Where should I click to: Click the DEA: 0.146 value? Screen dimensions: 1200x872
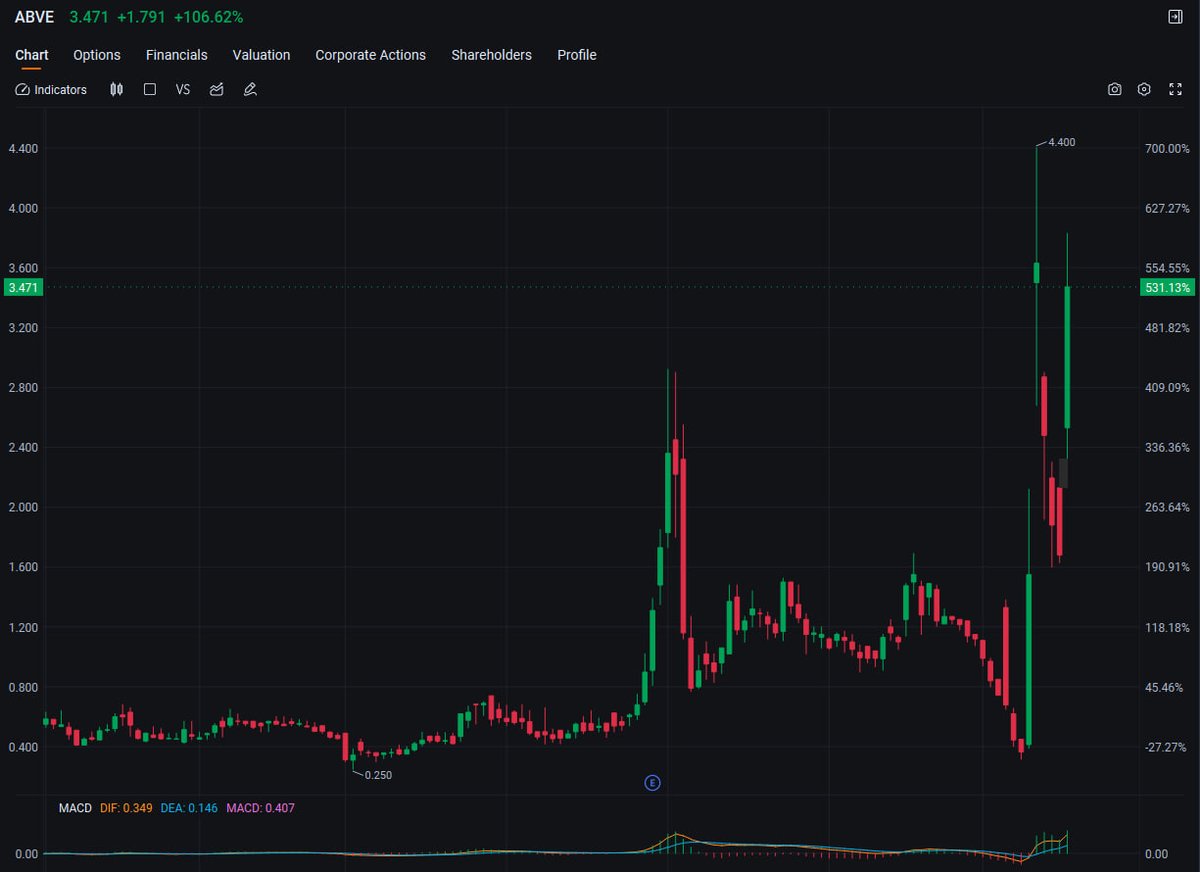point(189,808)
